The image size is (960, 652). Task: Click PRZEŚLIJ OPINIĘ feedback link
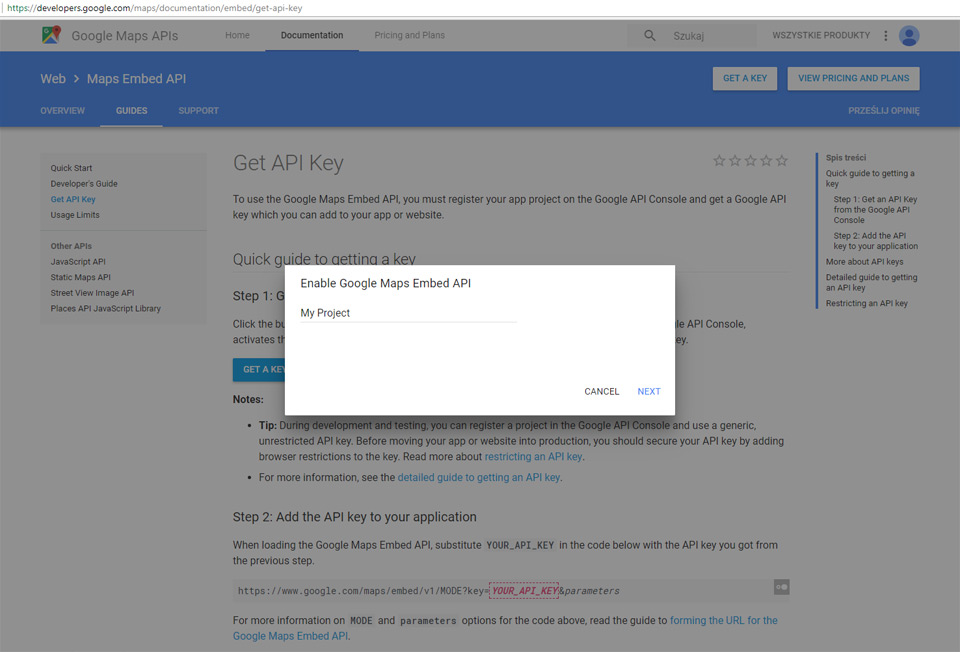pos(883,111)
